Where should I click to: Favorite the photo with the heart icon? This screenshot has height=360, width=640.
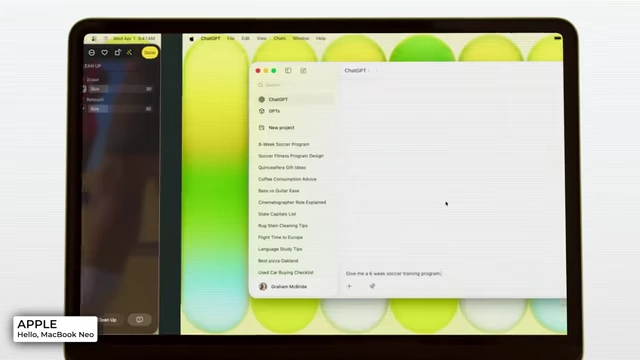[x=104, y=53]
